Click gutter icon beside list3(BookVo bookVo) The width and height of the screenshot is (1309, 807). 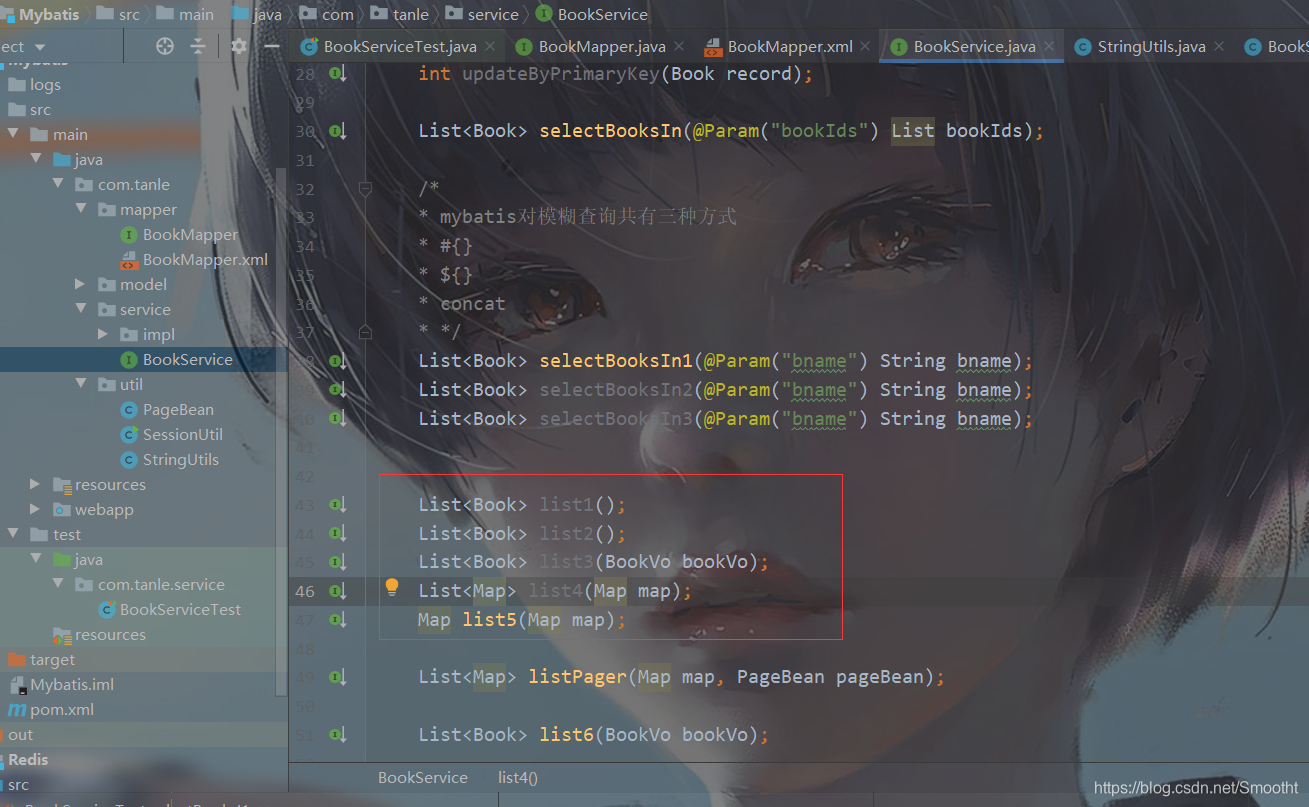[x=338, y=562]
